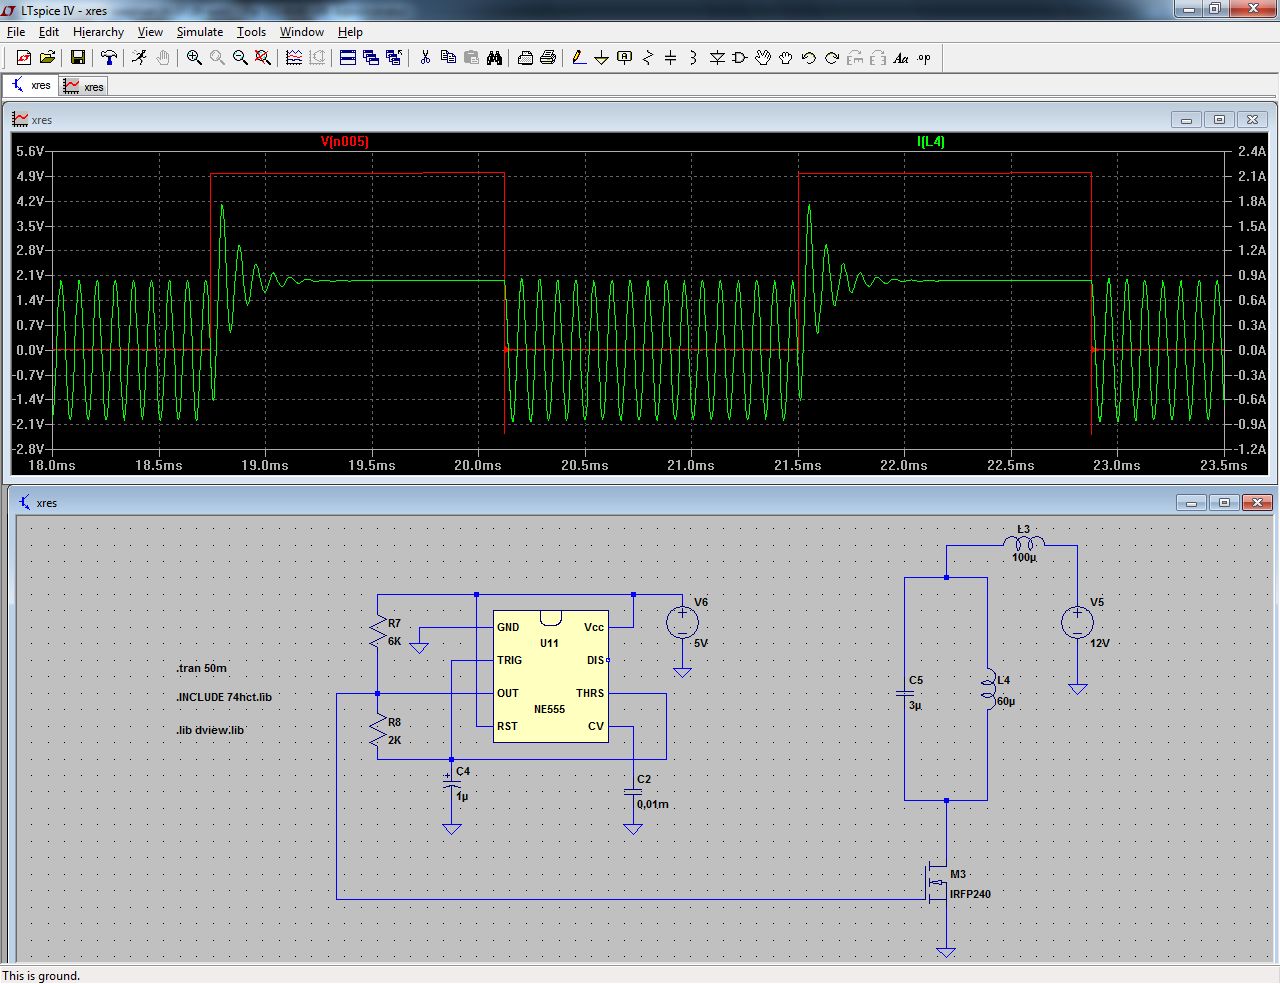Screen dimensions: 1280x984
Task: Click the Zoom In magnifier icon
Action: [194, 58]
